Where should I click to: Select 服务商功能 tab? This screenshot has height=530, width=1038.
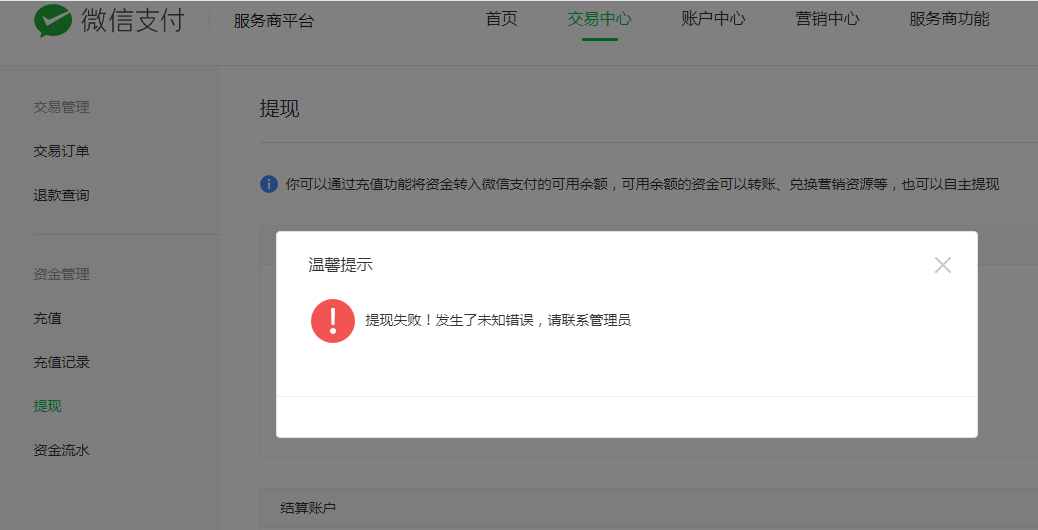click(x=949, y=19)
